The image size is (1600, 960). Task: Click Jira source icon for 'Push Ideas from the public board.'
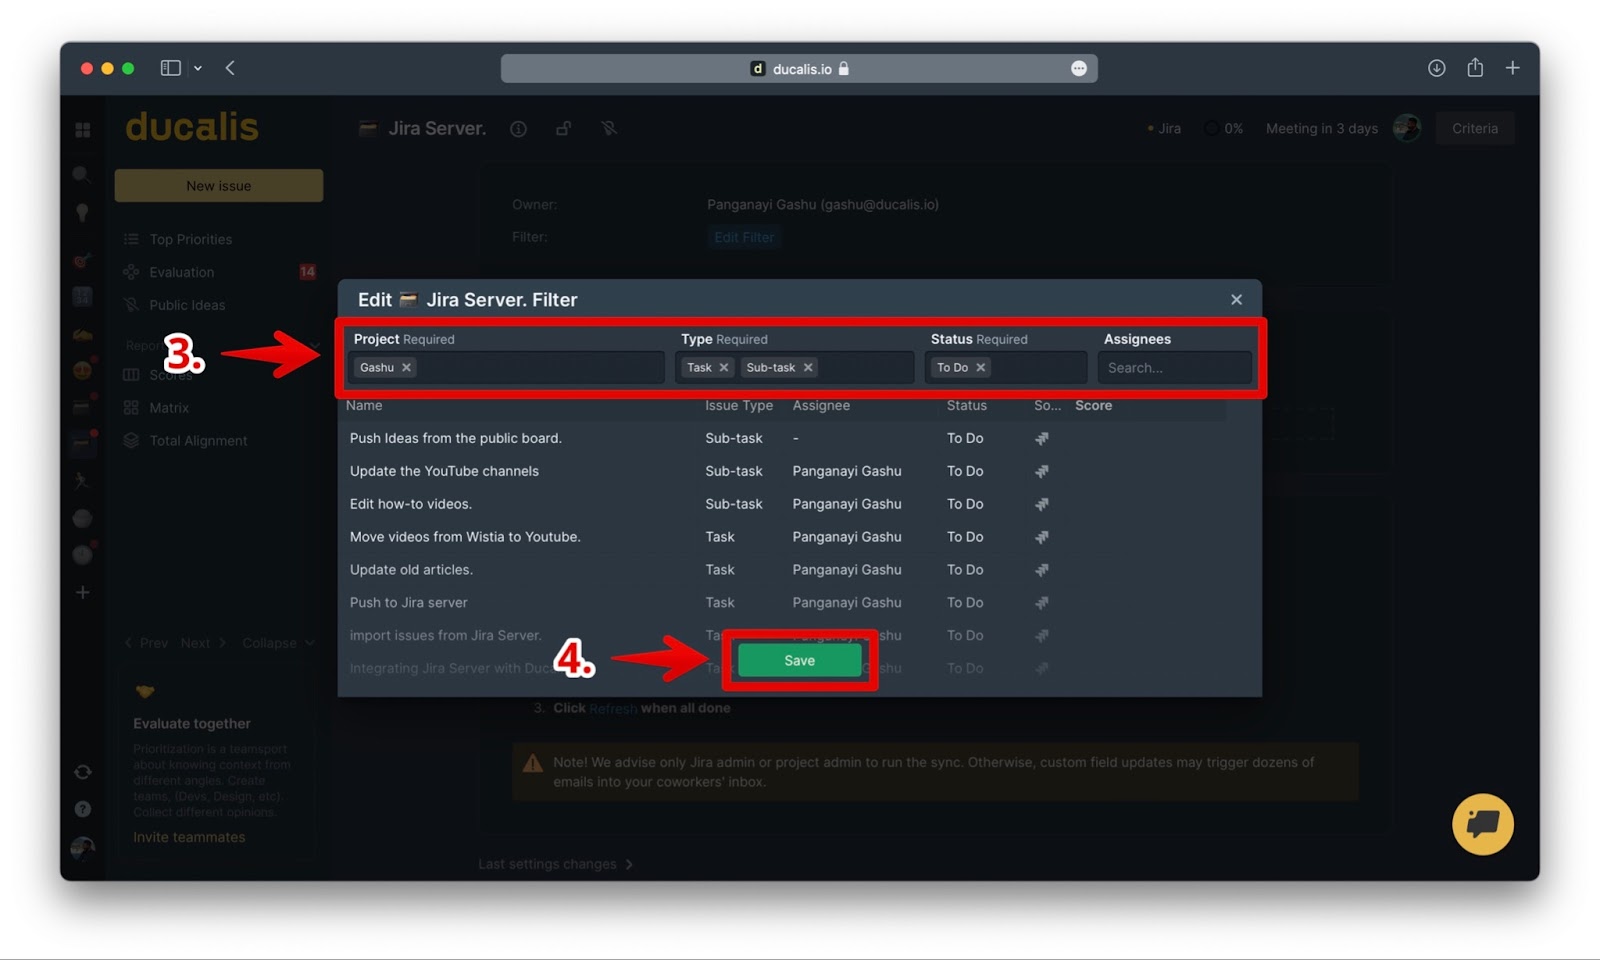pyautogui.click(x=1042, y=438)
